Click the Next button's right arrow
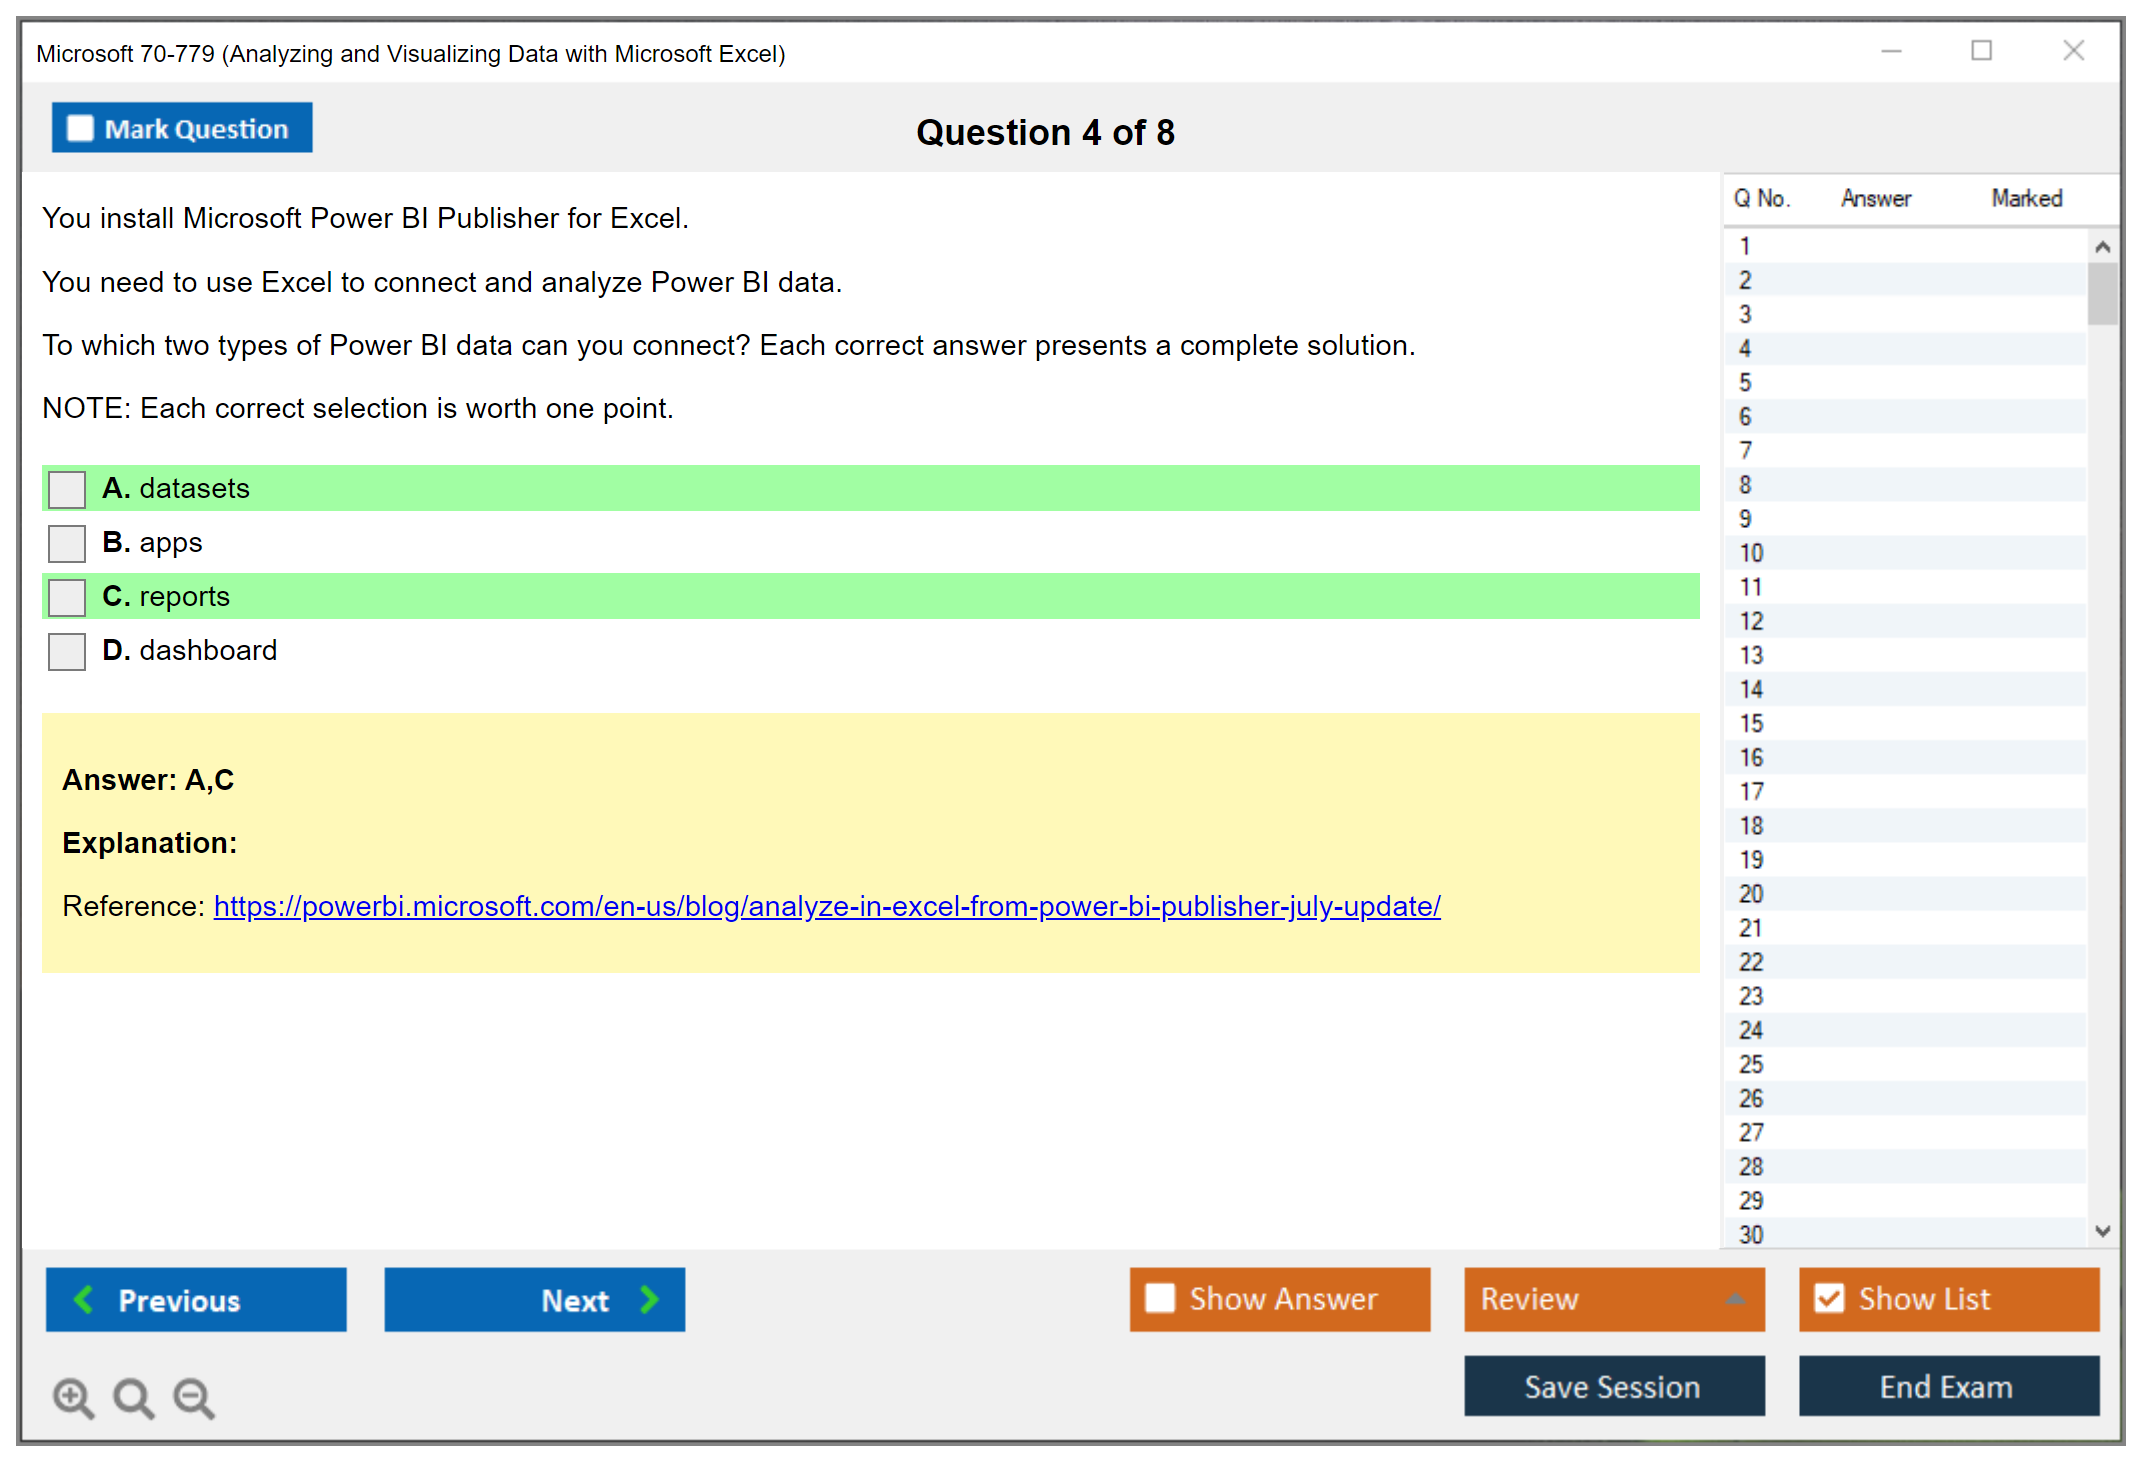Image resolution: width=2150 pixels, height=1470 pixels. pos(649,1299)
